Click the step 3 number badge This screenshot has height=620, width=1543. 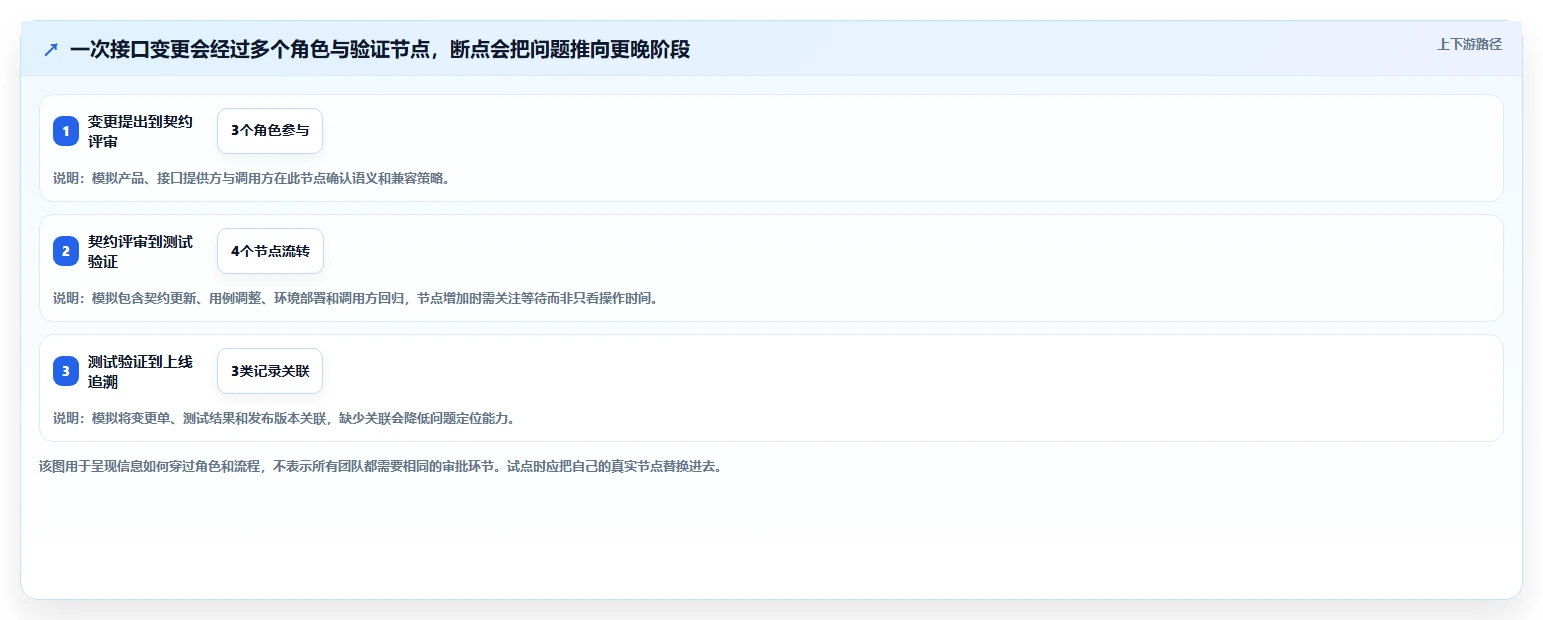click(66, 371)
